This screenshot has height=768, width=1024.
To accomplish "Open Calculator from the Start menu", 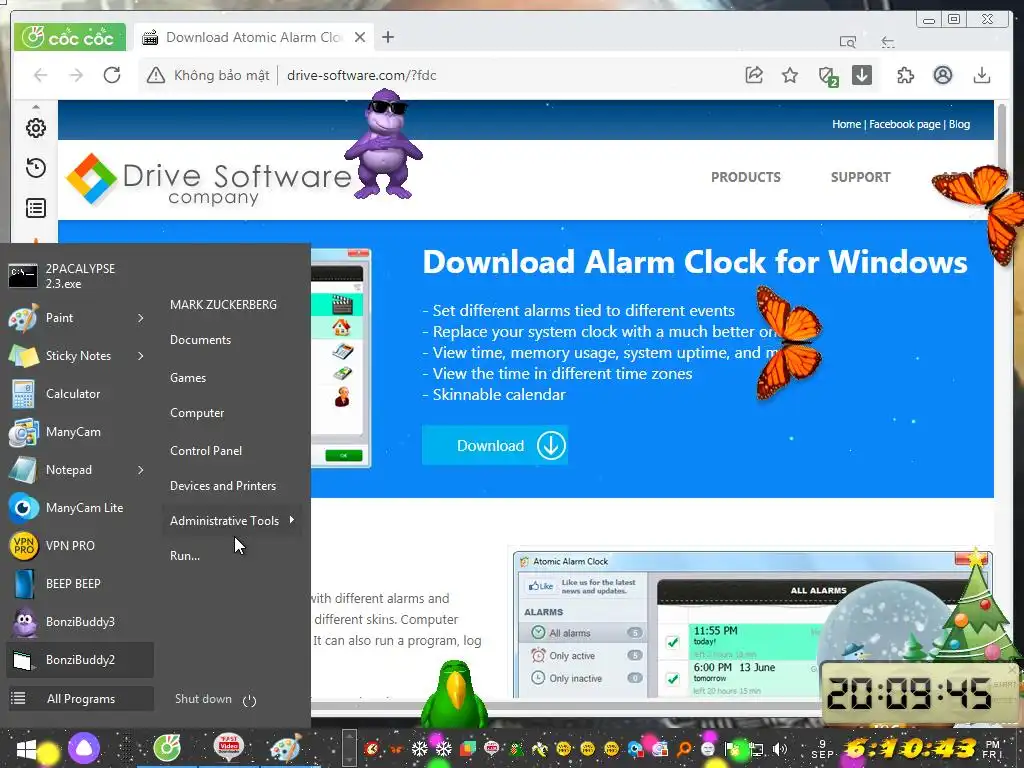I will tap(80, 394).
